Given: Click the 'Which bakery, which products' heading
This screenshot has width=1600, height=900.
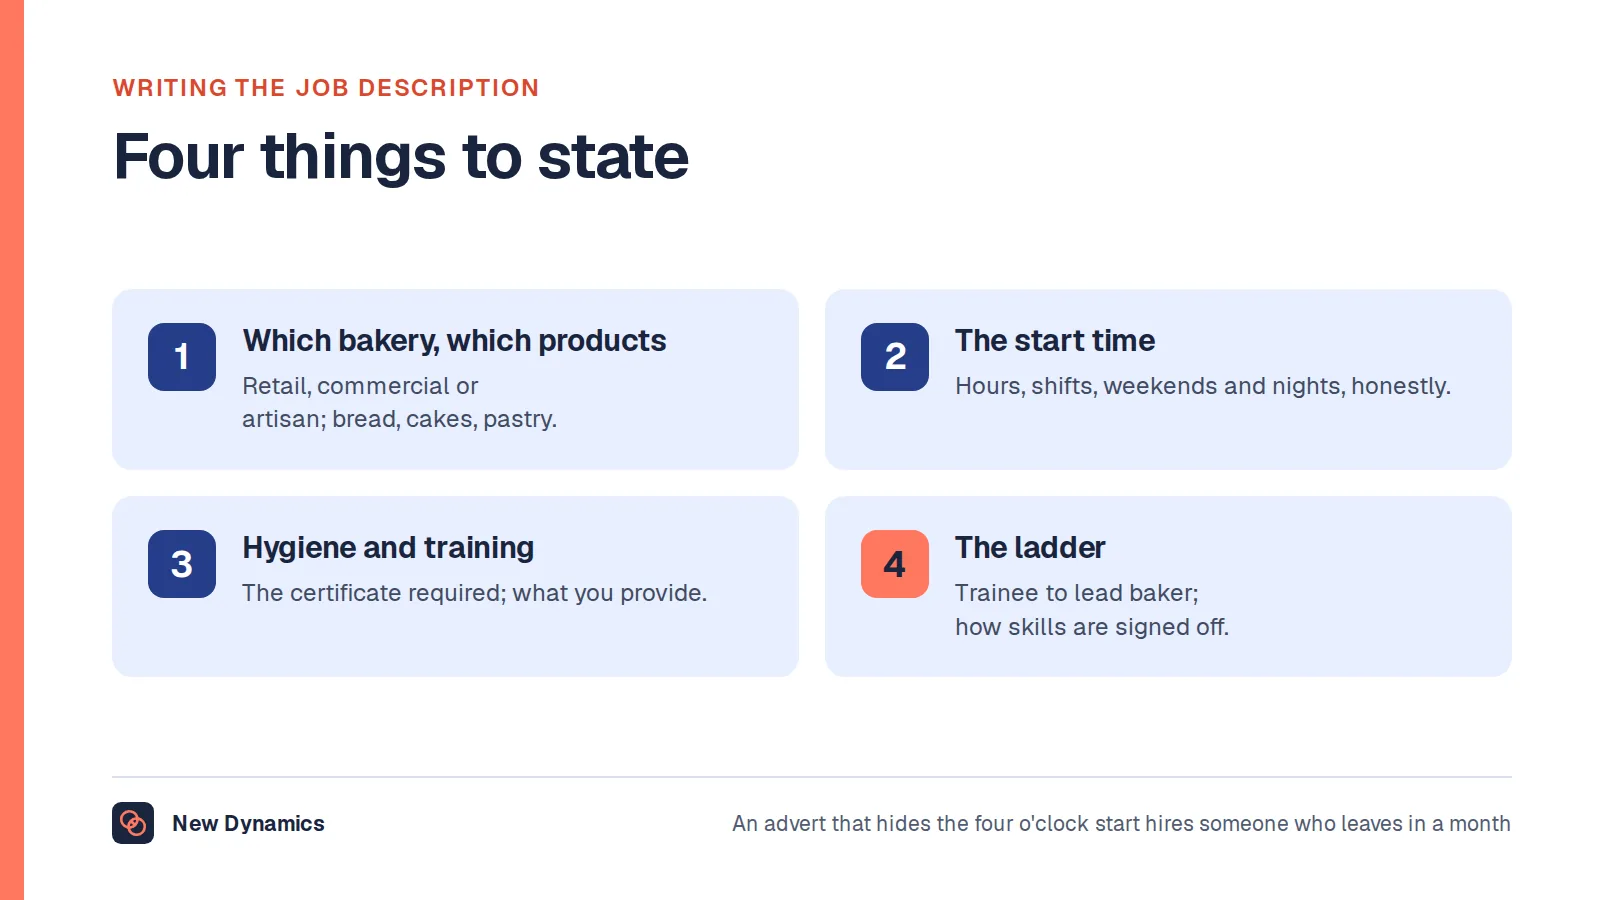Looking at the screenshot, I should pos(454,341).
